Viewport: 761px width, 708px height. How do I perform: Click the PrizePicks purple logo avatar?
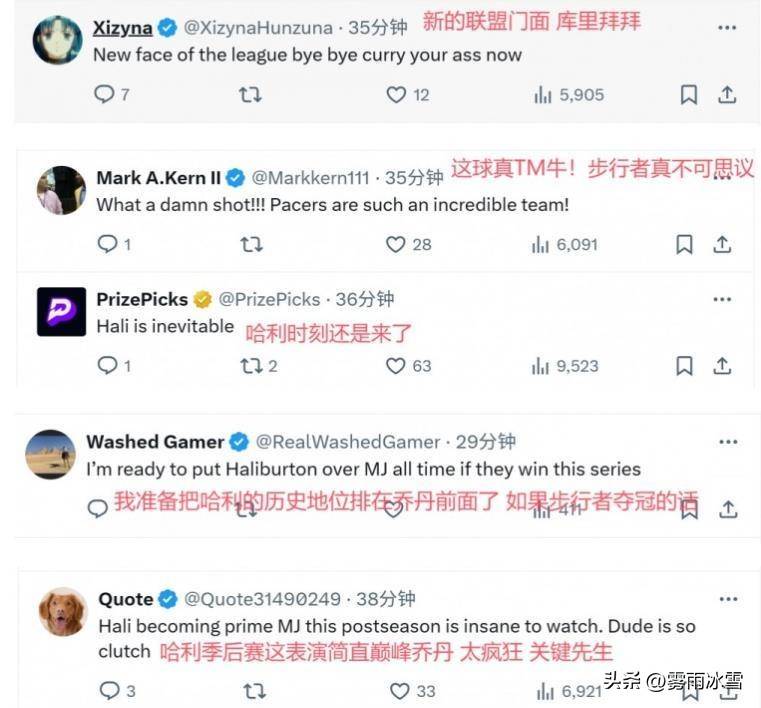(62, 312)
